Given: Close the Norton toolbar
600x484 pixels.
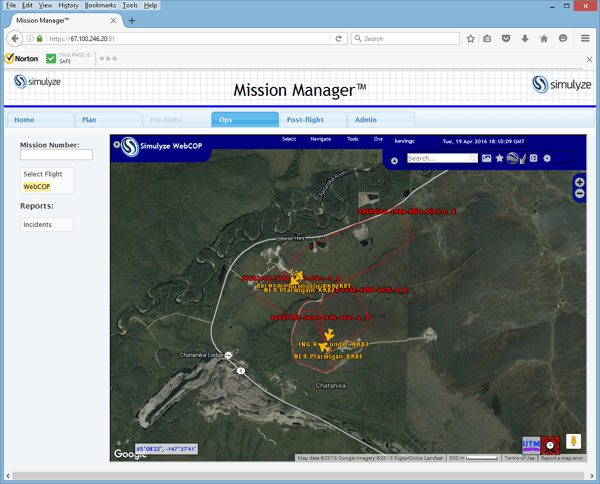Looking at the screenshot, I should (589, 59).
